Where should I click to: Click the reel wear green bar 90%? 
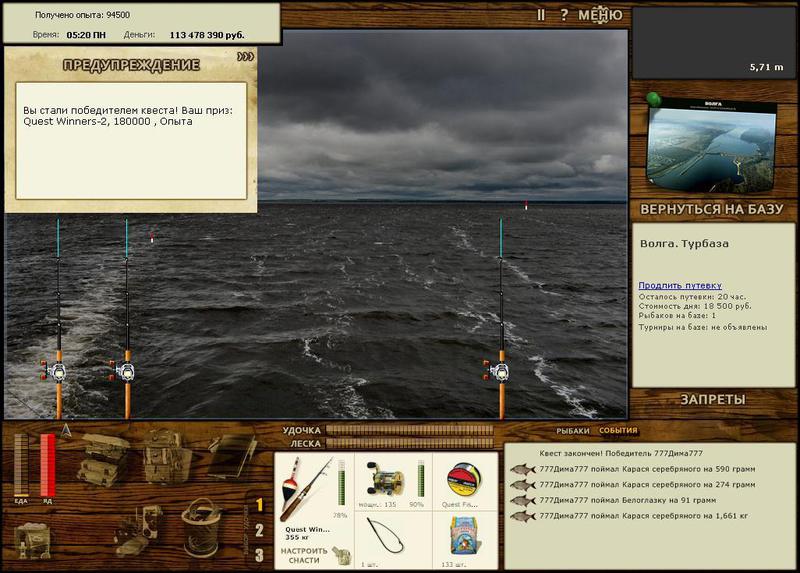coord(421,478)
